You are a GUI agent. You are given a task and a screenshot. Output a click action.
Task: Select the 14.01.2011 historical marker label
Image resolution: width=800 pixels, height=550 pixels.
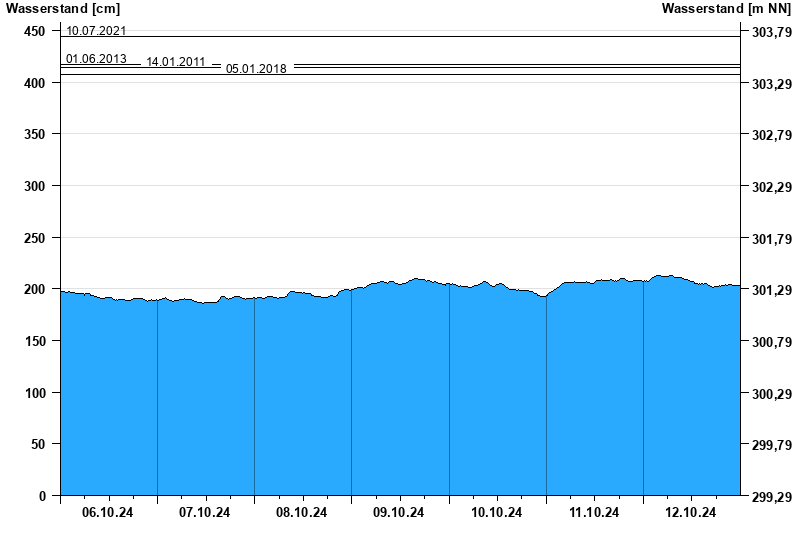coord(176,62)
